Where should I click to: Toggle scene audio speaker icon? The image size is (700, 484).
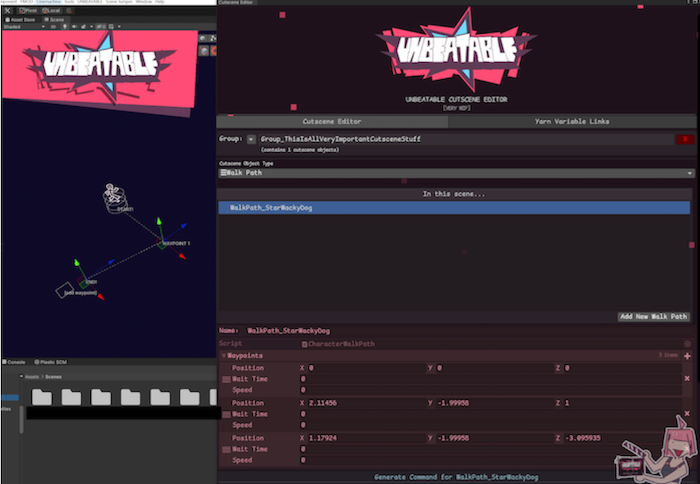point(74,27)
